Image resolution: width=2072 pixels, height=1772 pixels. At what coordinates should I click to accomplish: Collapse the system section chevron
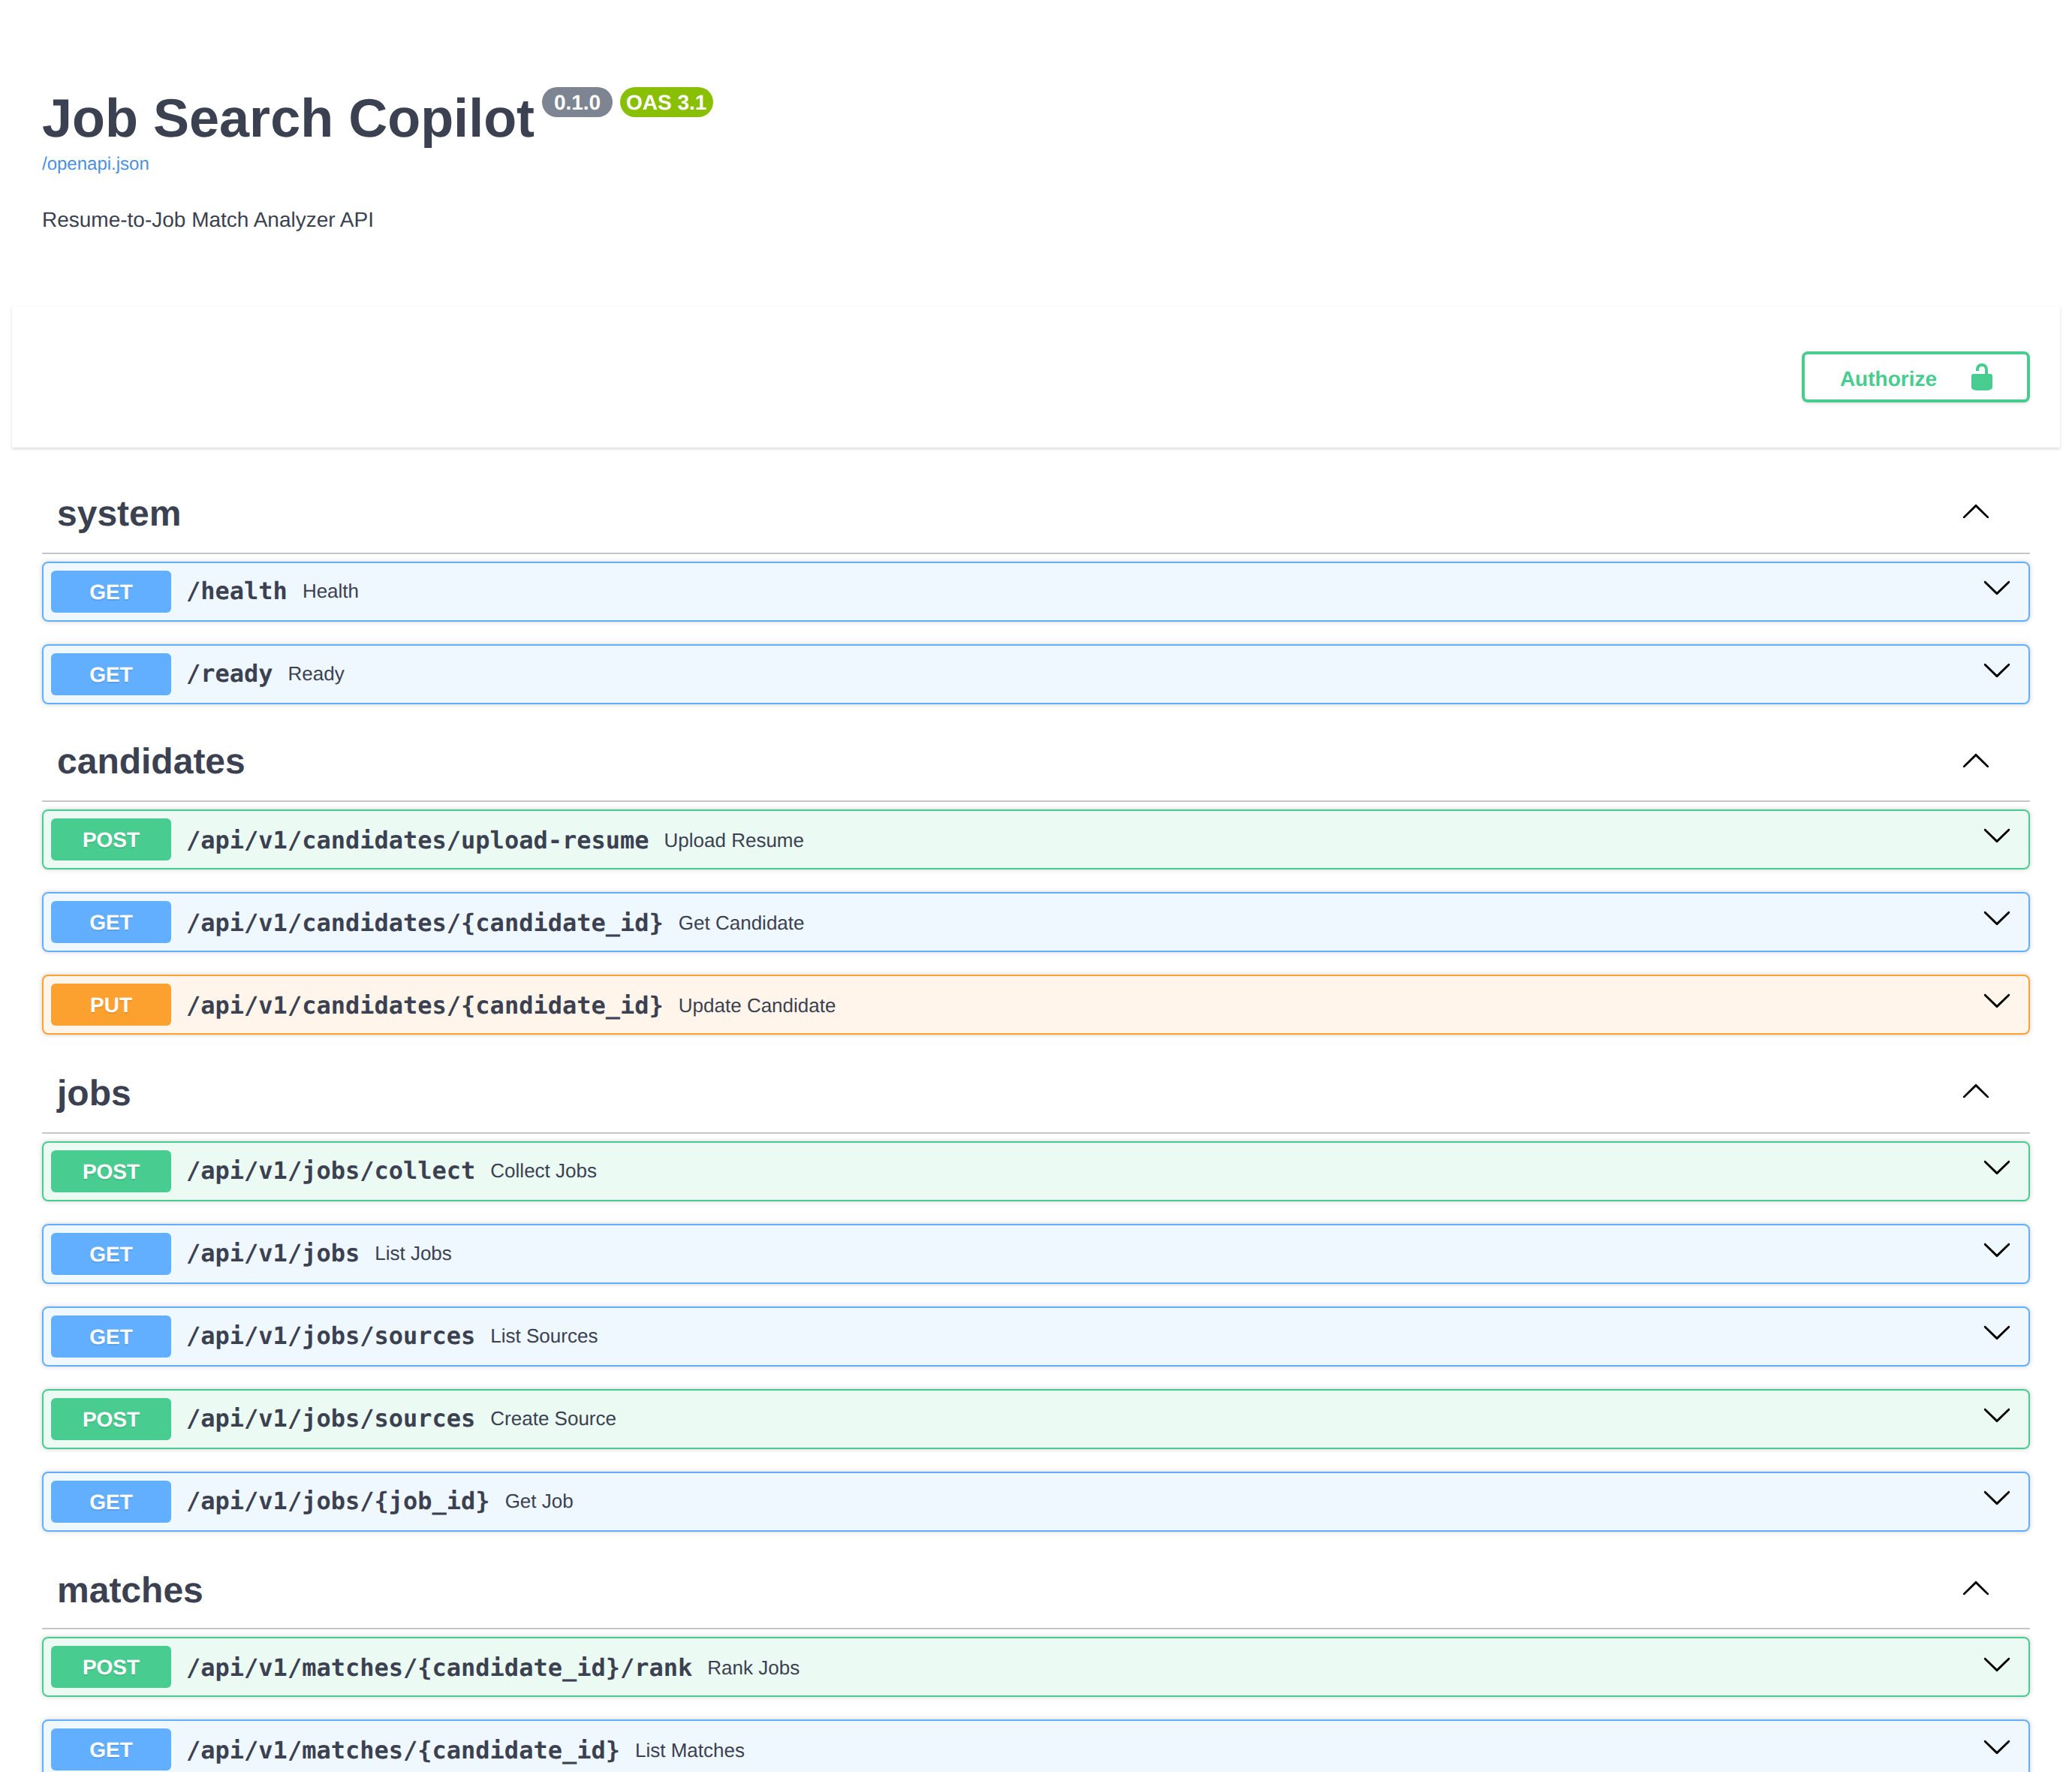click(1975, 512)
